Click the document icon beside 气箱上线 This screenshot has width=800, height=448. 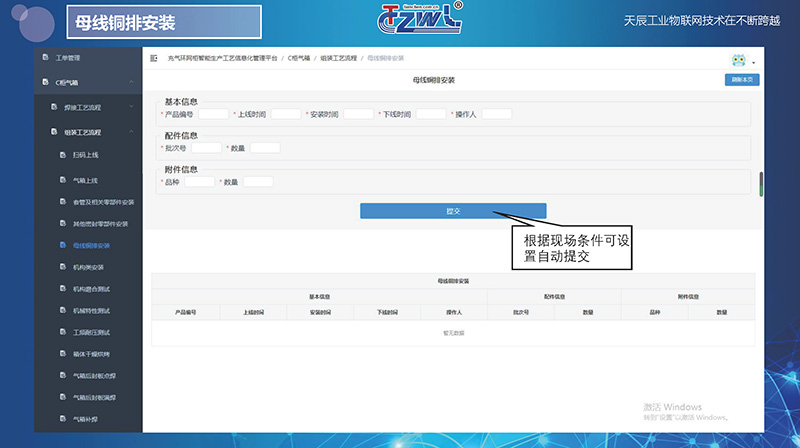click(x=63, y=180)
